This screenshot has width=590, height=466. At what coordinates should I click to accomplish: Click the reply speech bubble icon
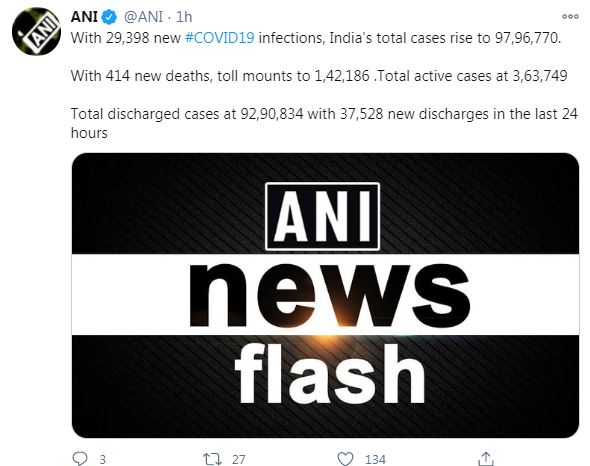[80, 458]
